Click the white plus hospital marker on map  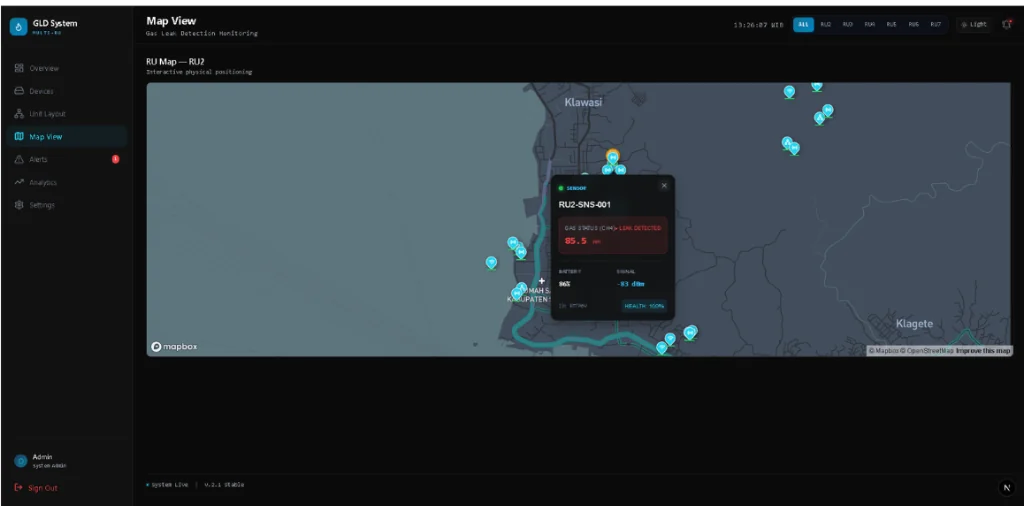(x=541, y=281)
